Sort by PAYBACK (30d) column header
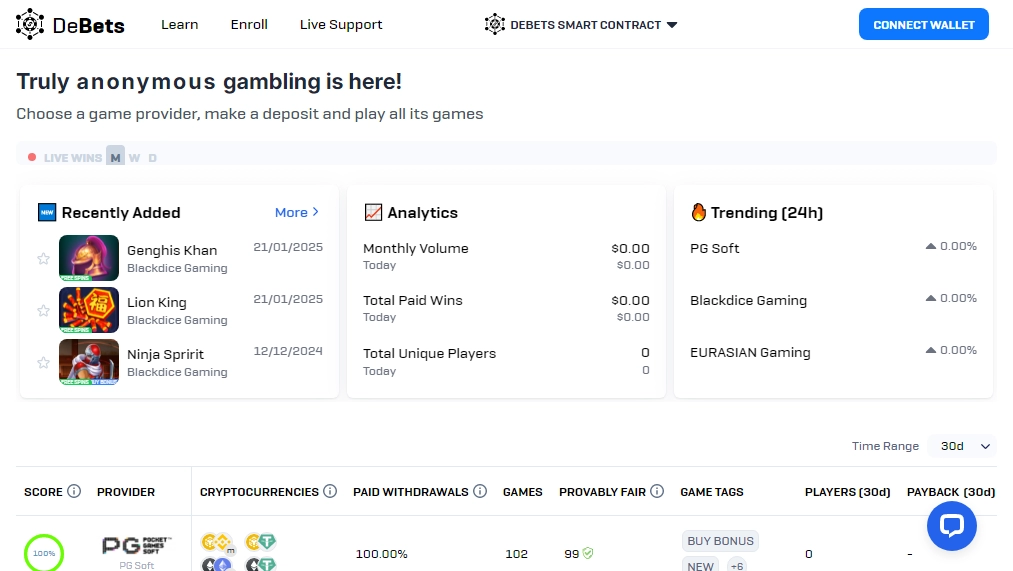The image size is (1013, 571). coord(951,492)
